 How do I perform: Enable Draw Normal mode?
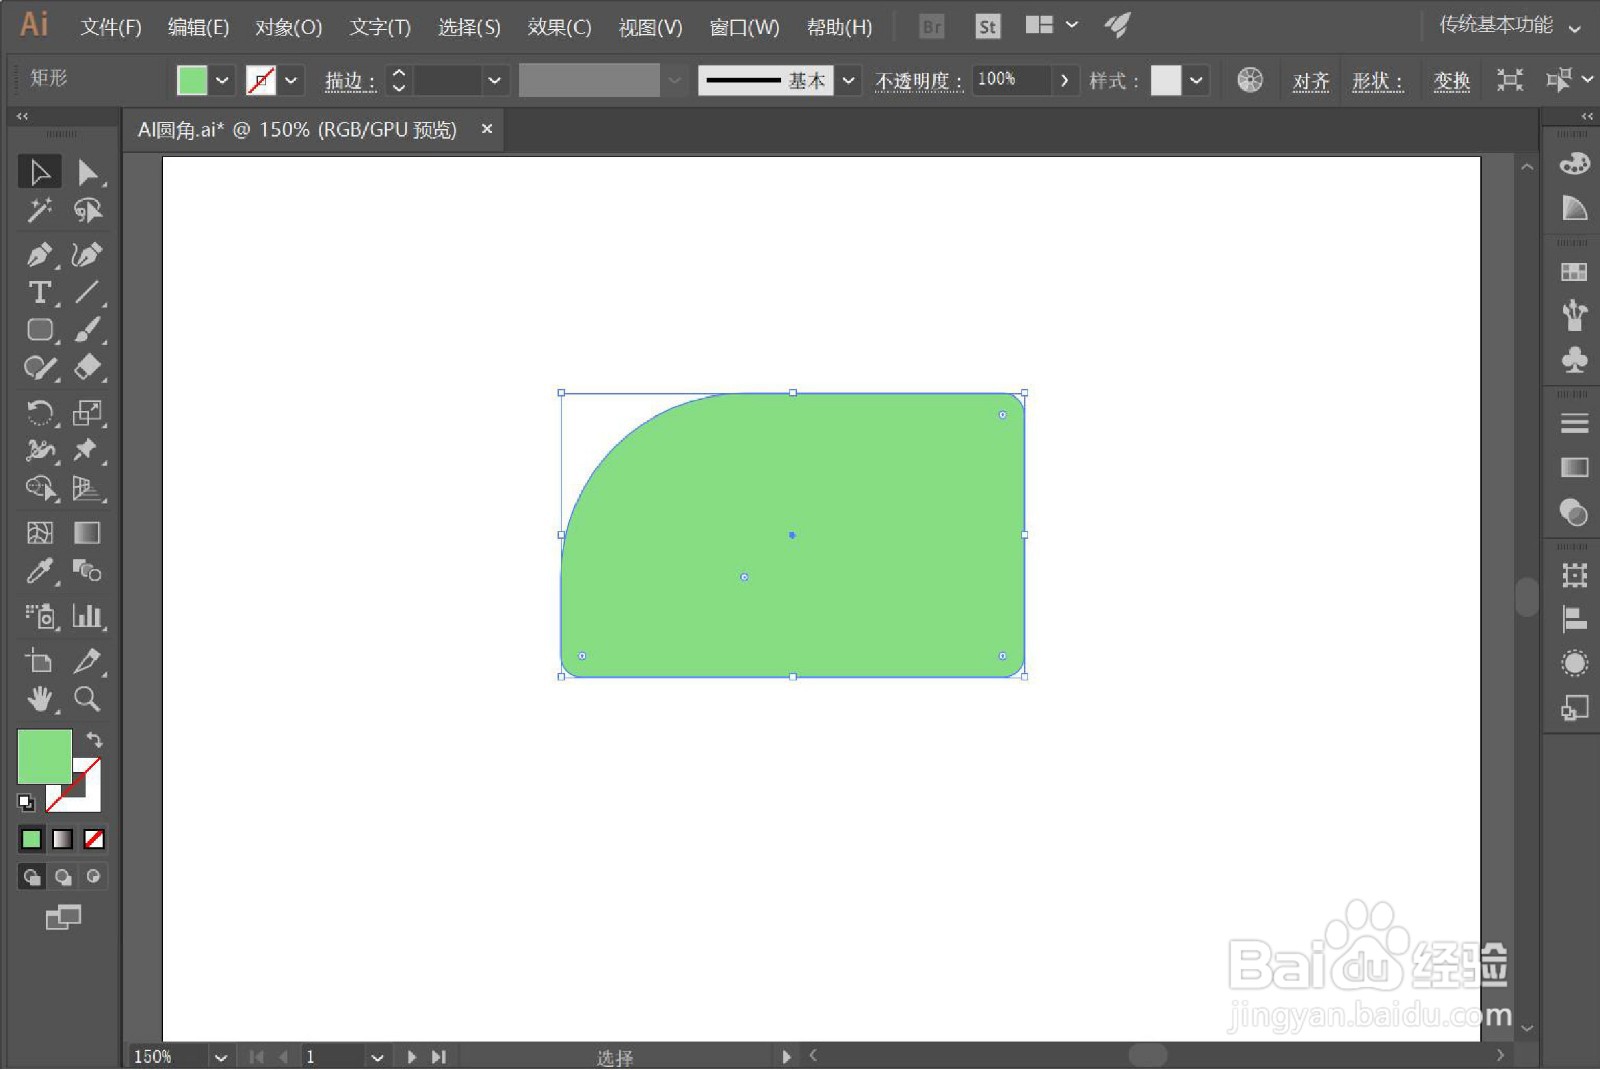(32, 877)
